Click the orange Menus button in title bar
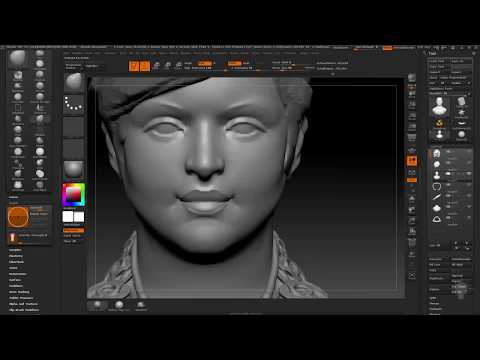The image size is (480, 360). (387, 48)
